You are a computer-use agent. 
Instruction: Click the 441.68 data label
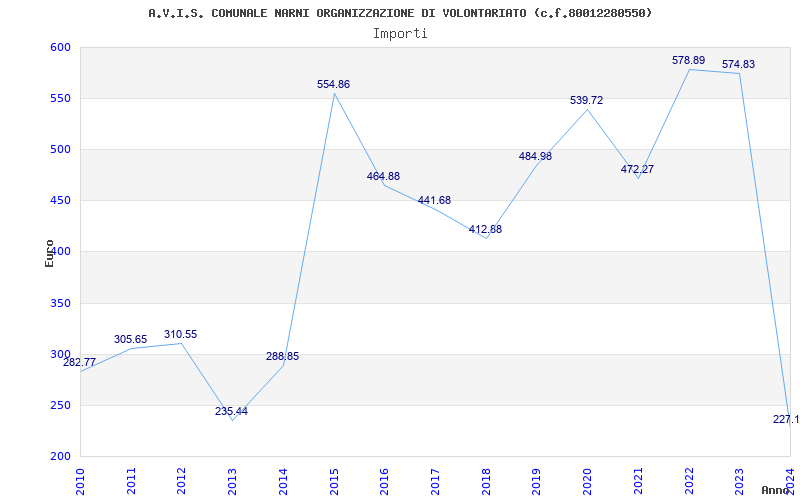[434, 200]
